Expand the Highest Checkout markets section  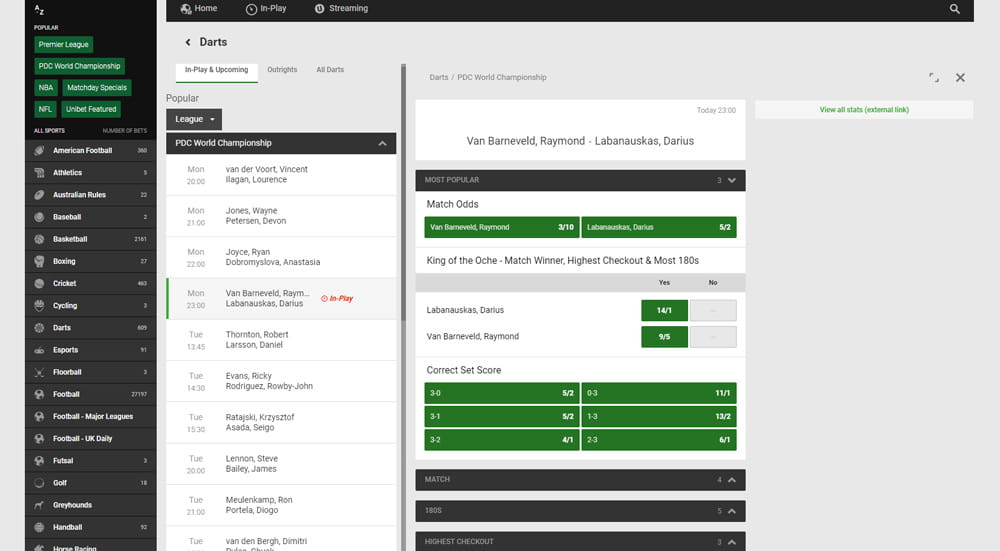click(x=732, y=542)
